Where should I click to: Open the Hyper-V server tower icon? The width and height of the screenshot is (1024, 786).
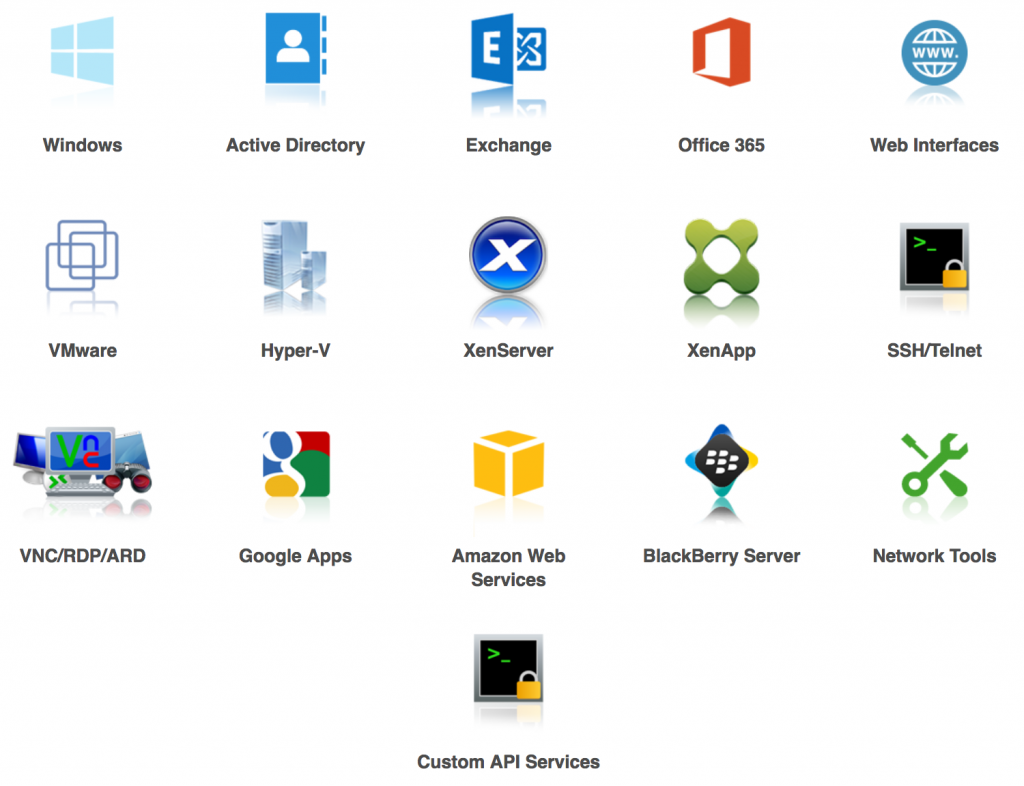[295, 255]
